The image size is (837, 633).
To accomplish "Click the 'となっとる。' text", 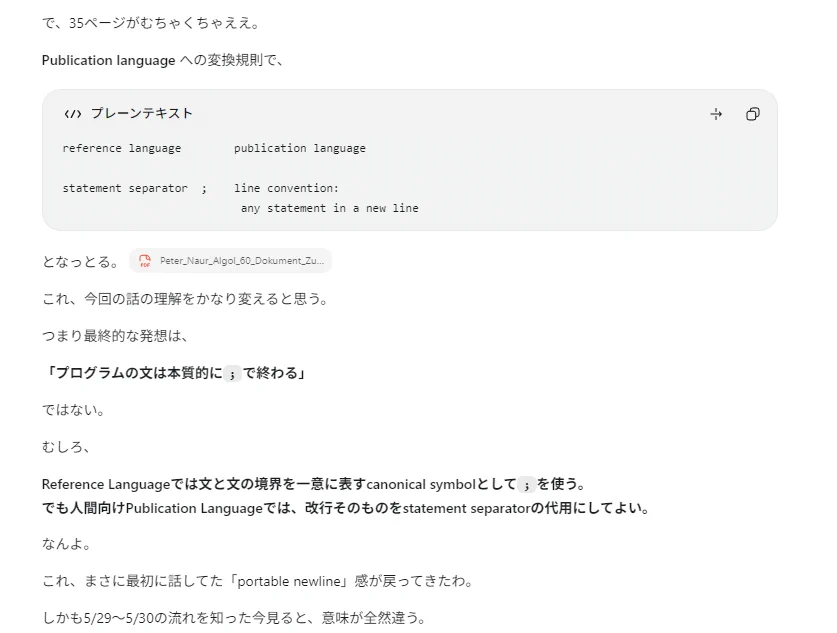I will [x=80, y=262].
